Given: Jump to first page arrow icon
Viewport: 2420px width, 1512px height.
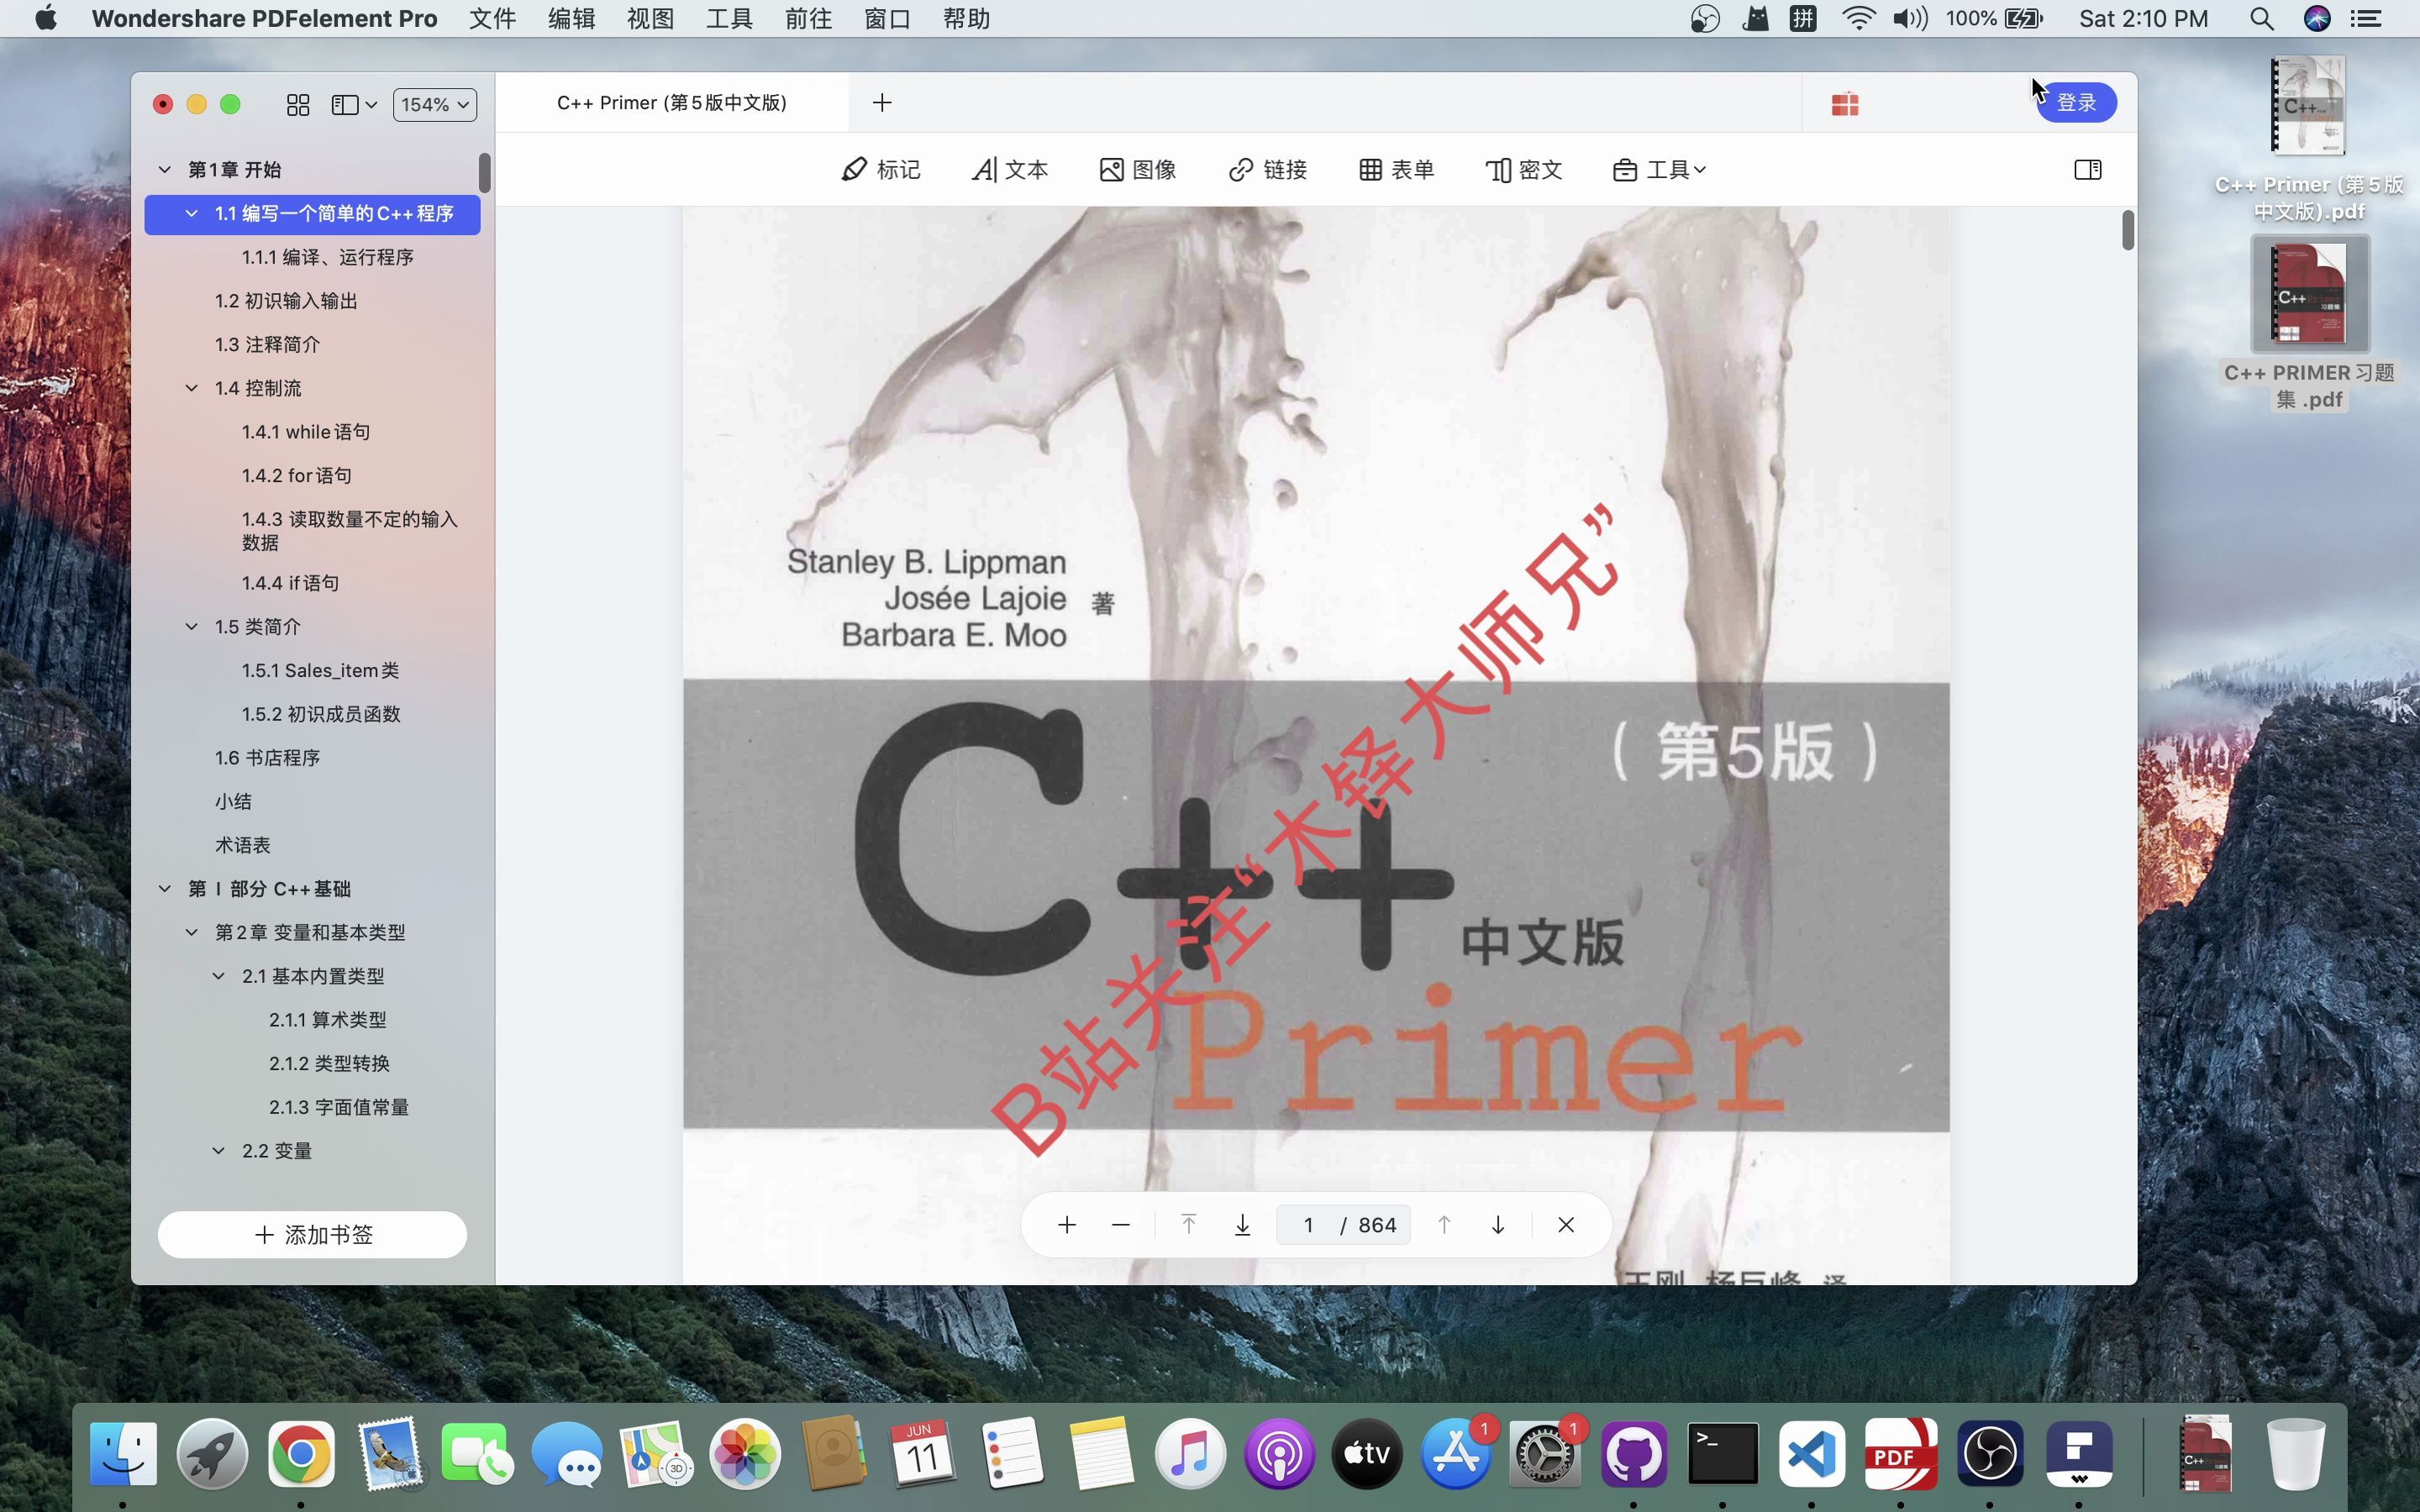Looking at the screenshot, I should [x=1188, y=1225].
